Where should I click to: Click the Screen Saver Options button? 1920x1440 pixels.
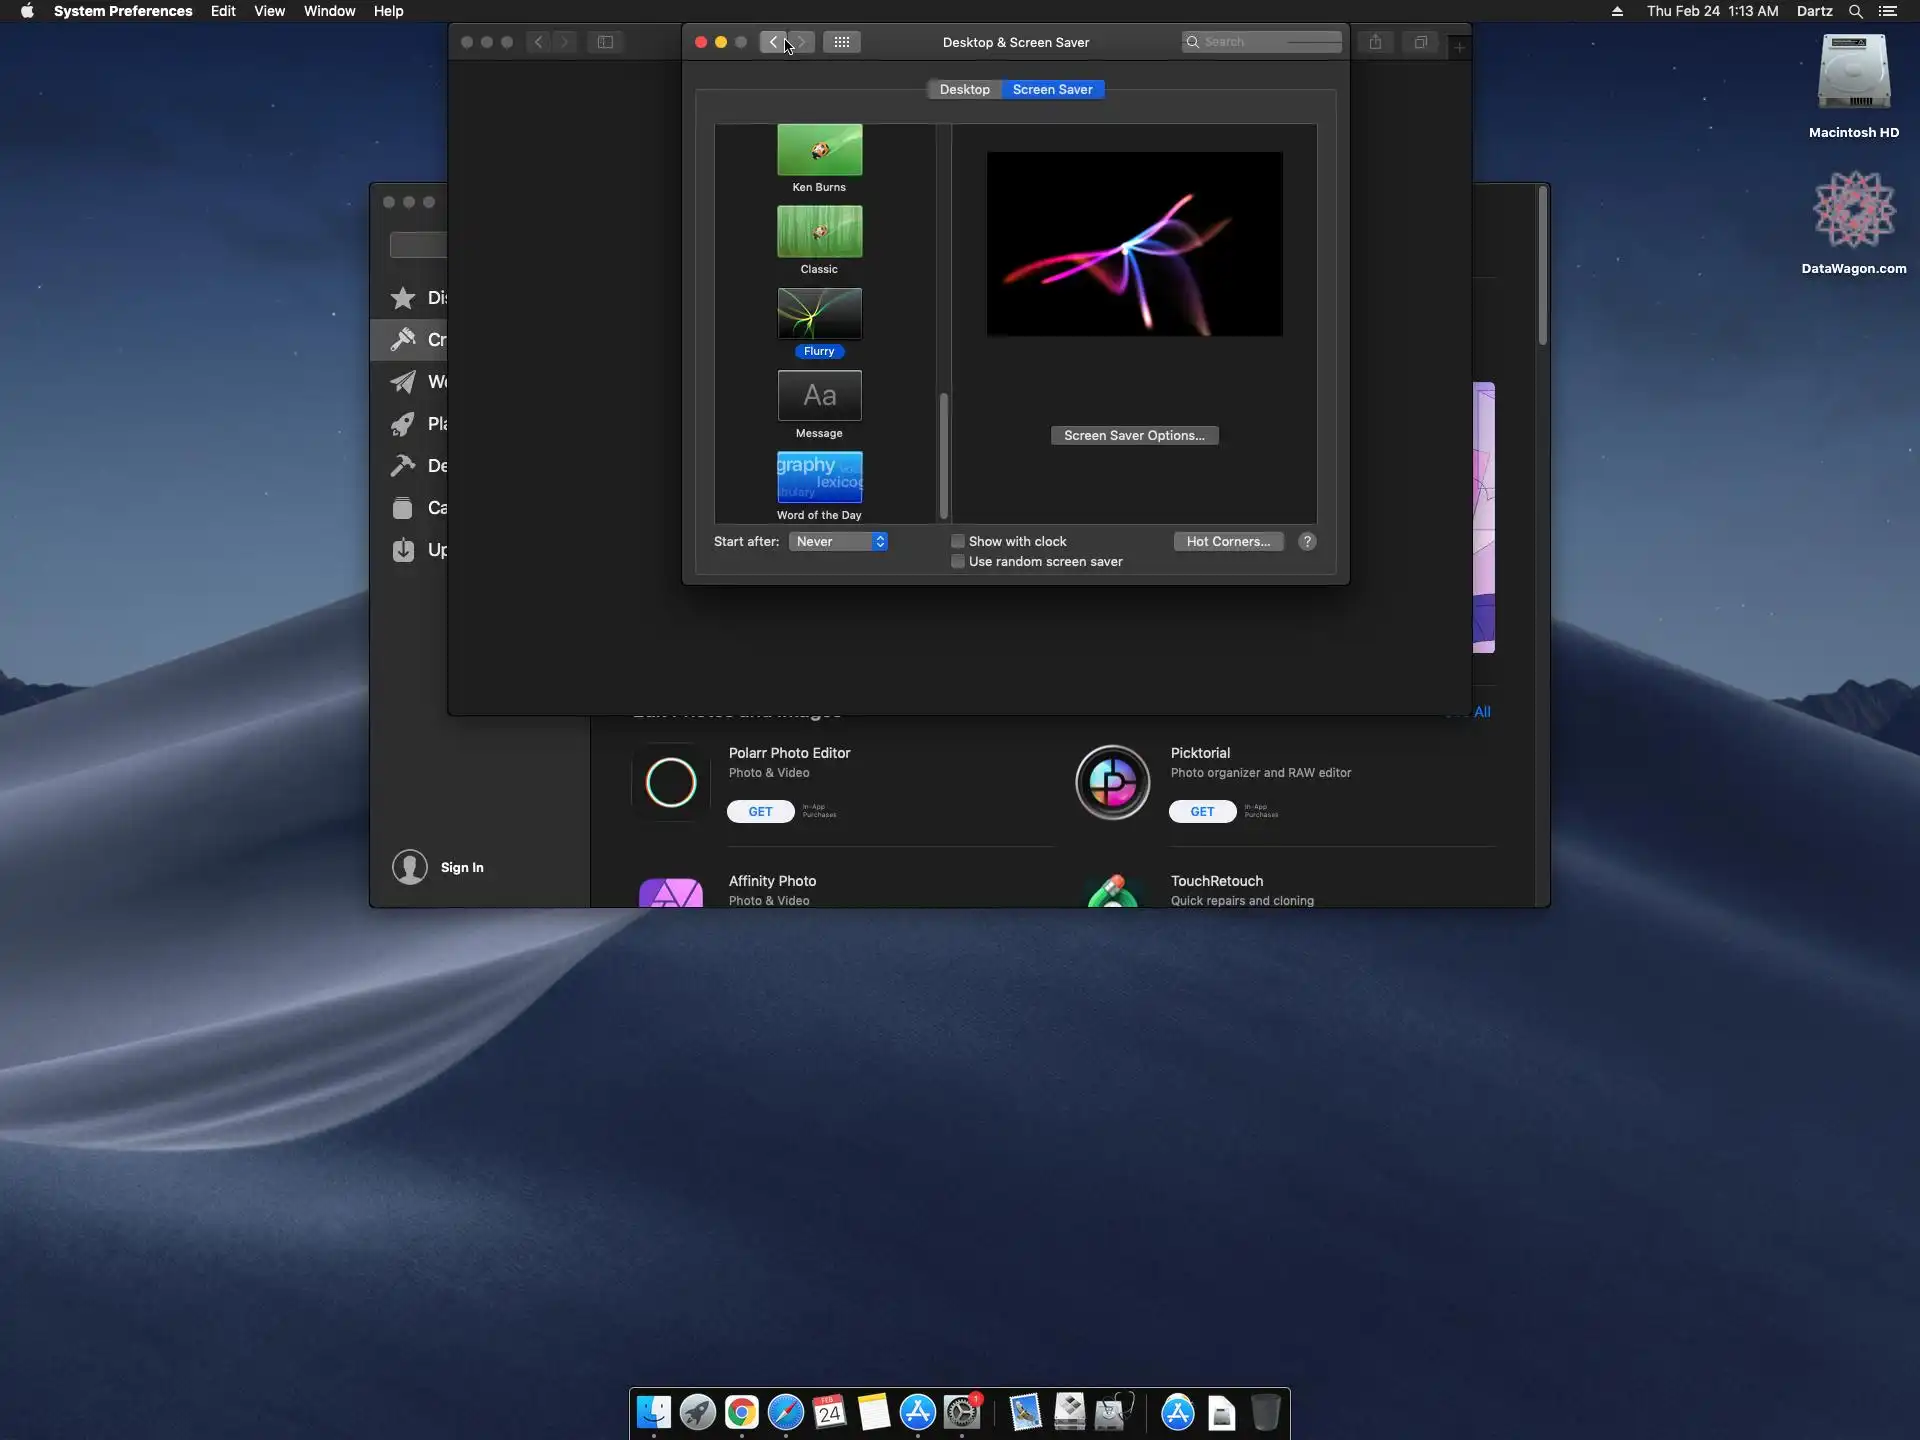[x=1134, y=435]
